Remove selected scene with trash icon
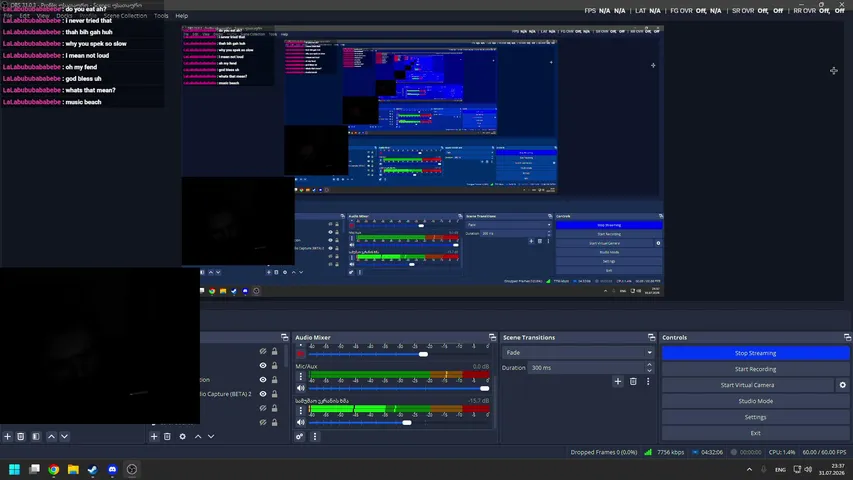Viewport: 853px width, 480px height. point(21,436)
